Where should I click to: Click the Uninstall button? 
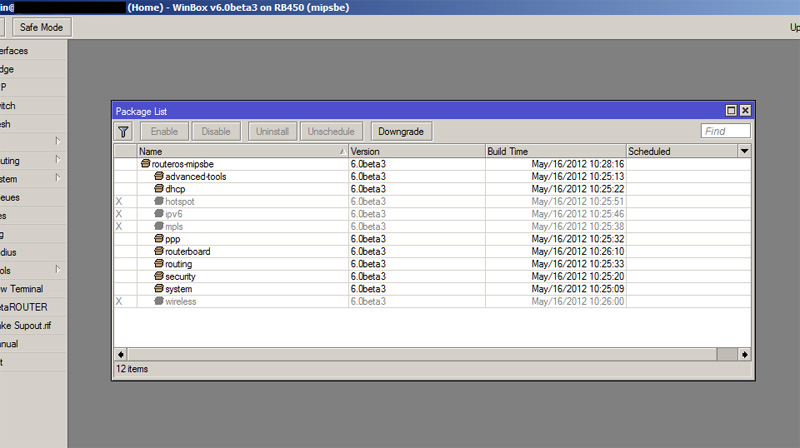click(x=272, y=132)
